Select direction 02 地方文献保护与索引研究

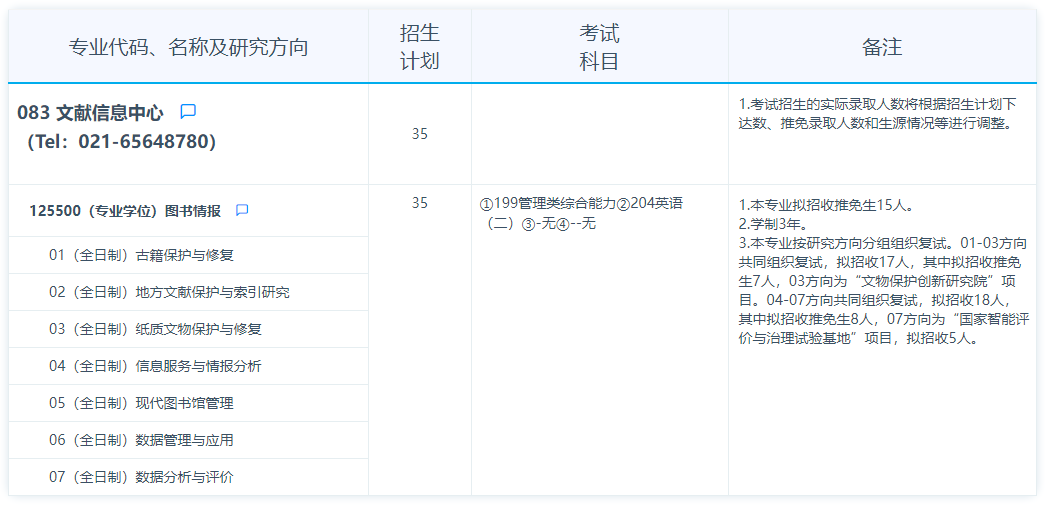[169, 292]
